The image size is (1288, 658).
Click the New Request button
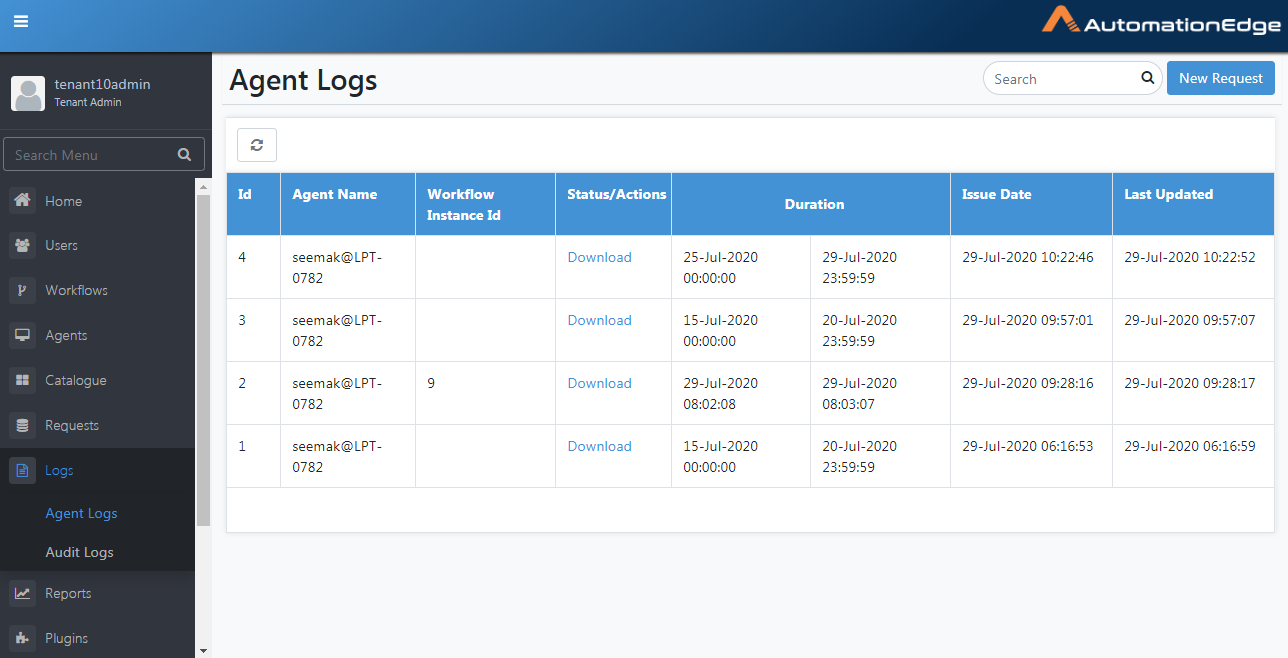(x=1221, y=78)
